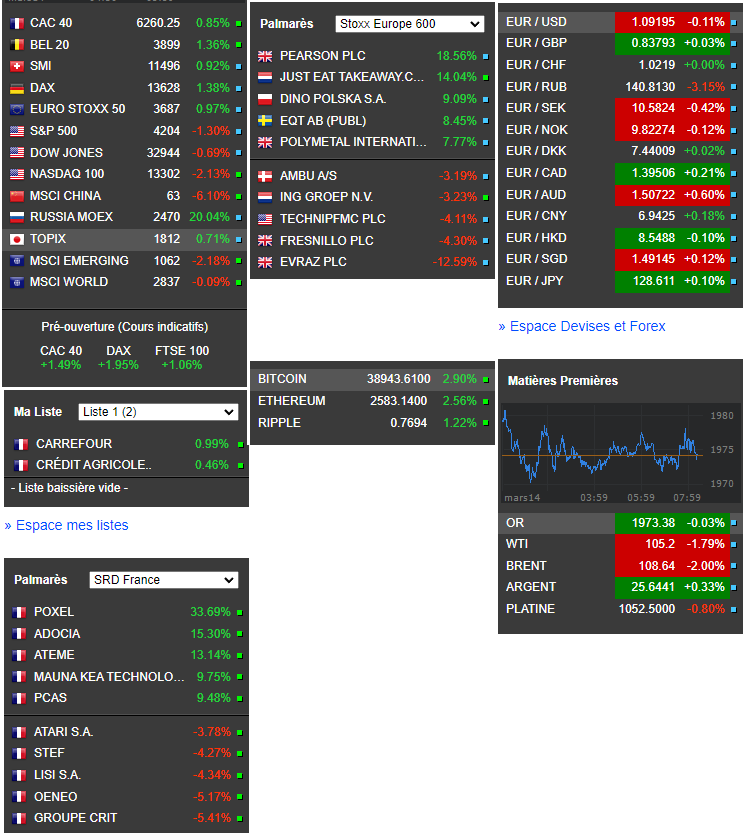This screenshot has width=747, height=838.
Task: Select the PCAS stock row
Action: tap(126, 698)
